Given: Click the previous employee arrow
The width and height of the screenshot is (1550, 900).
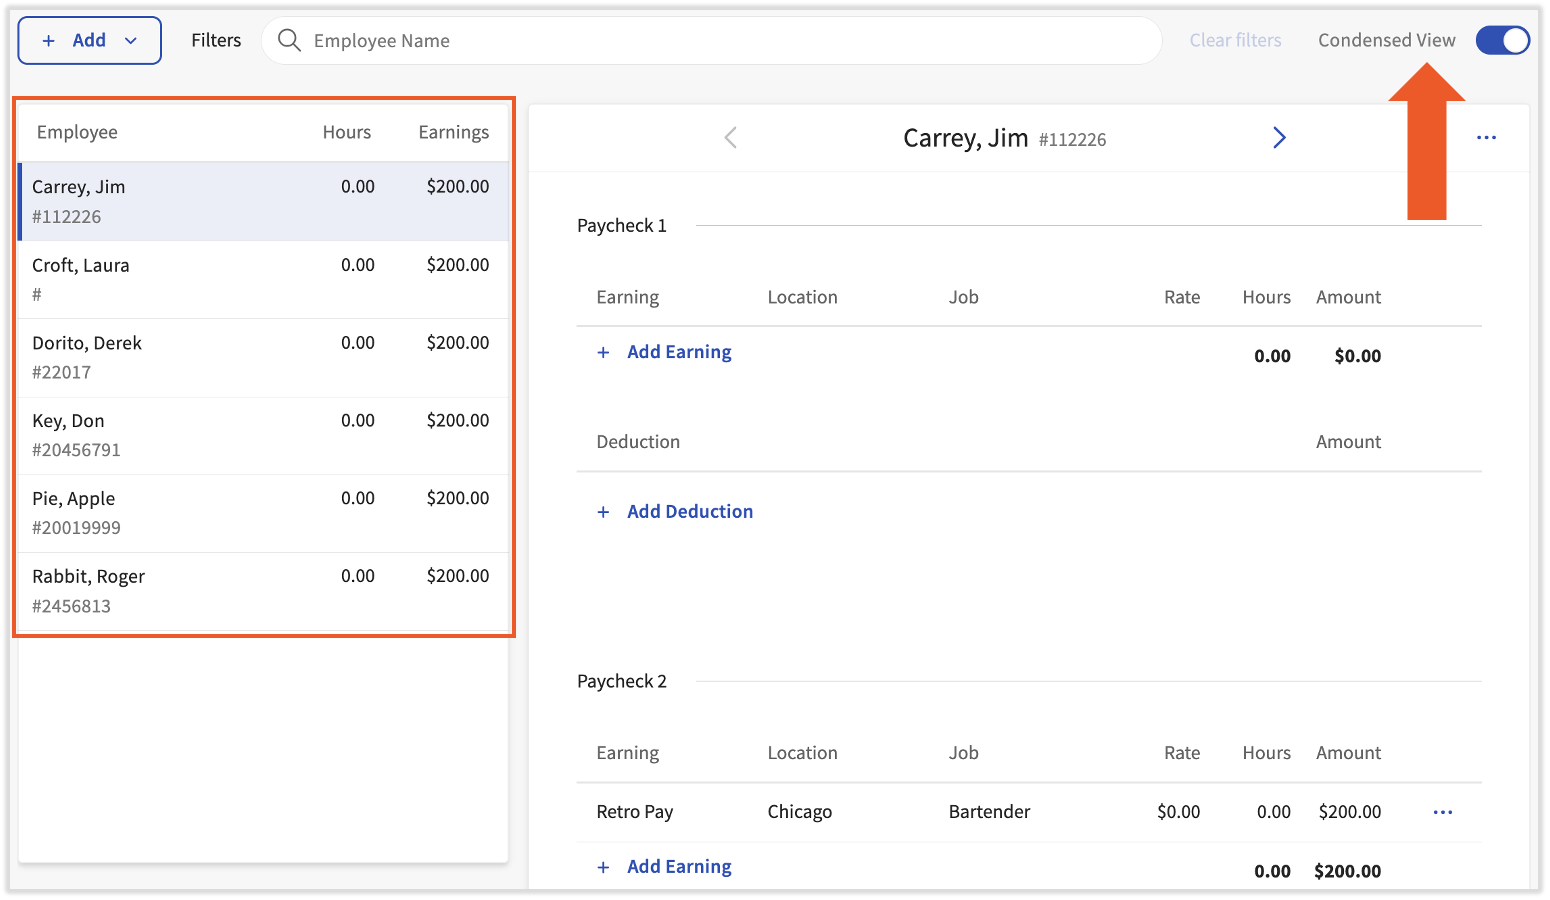Looking at the screenshot, I should coord(731,138).
